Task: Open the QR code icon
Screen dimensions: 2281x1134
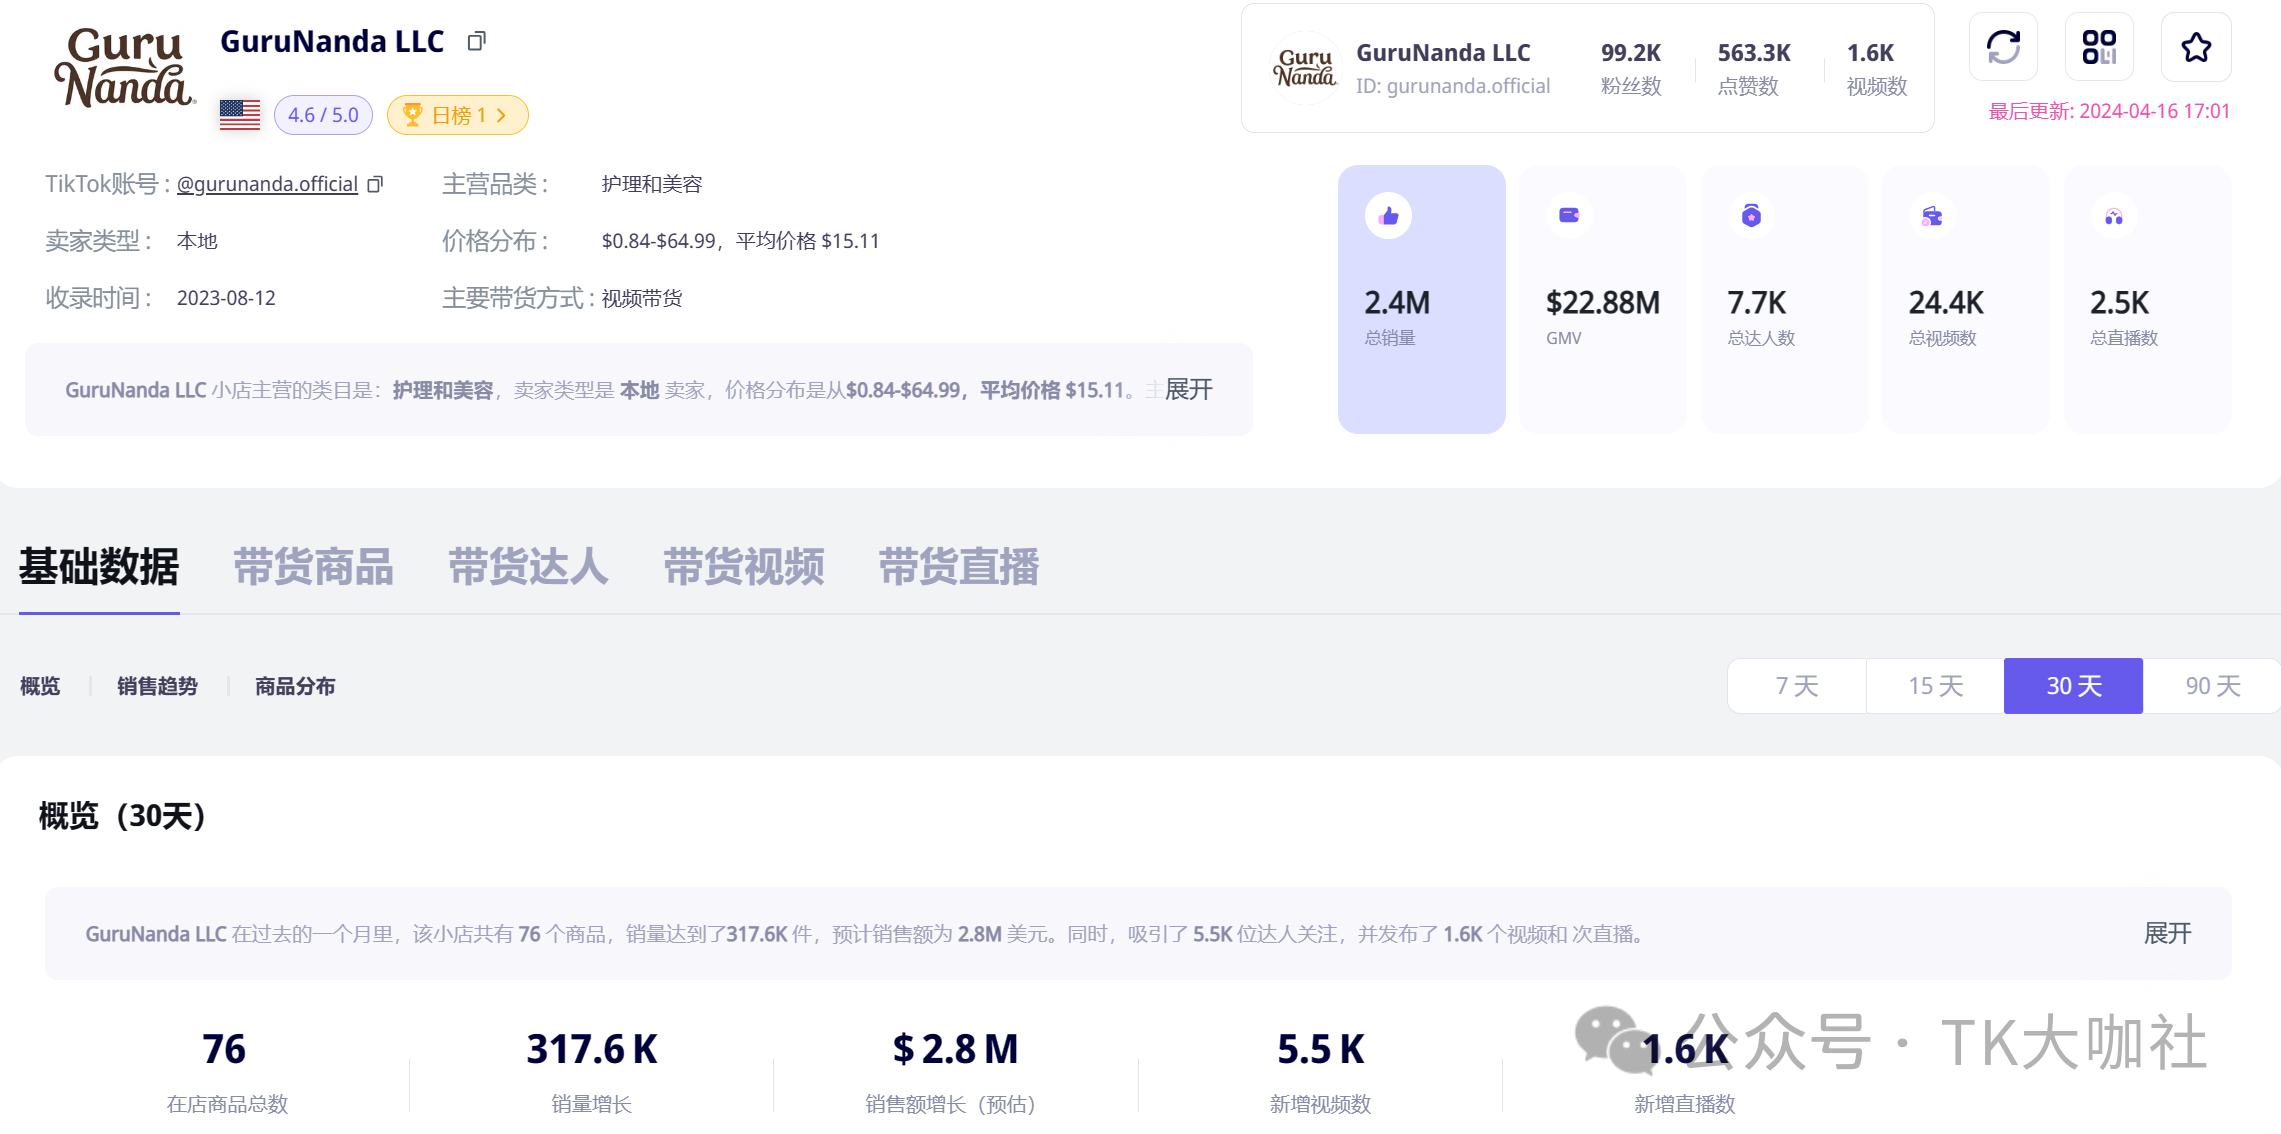Action: pyautogui.click(x=2099, y=47)
